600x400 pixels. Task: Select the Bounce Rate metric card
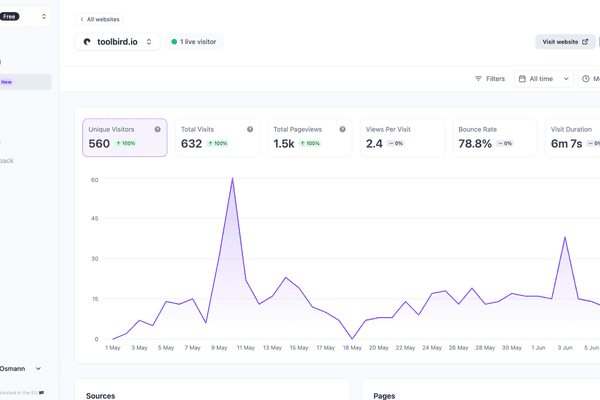(x=495, y=137)
